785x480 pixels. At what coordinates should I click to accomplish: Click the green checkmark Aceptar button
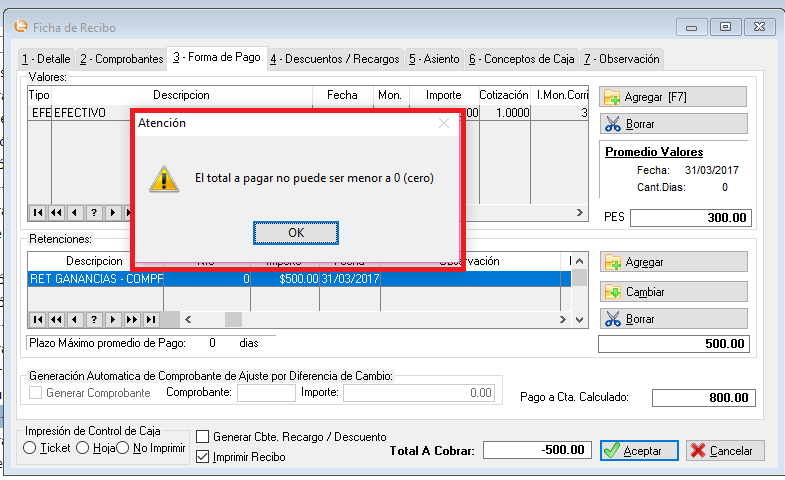640,451
